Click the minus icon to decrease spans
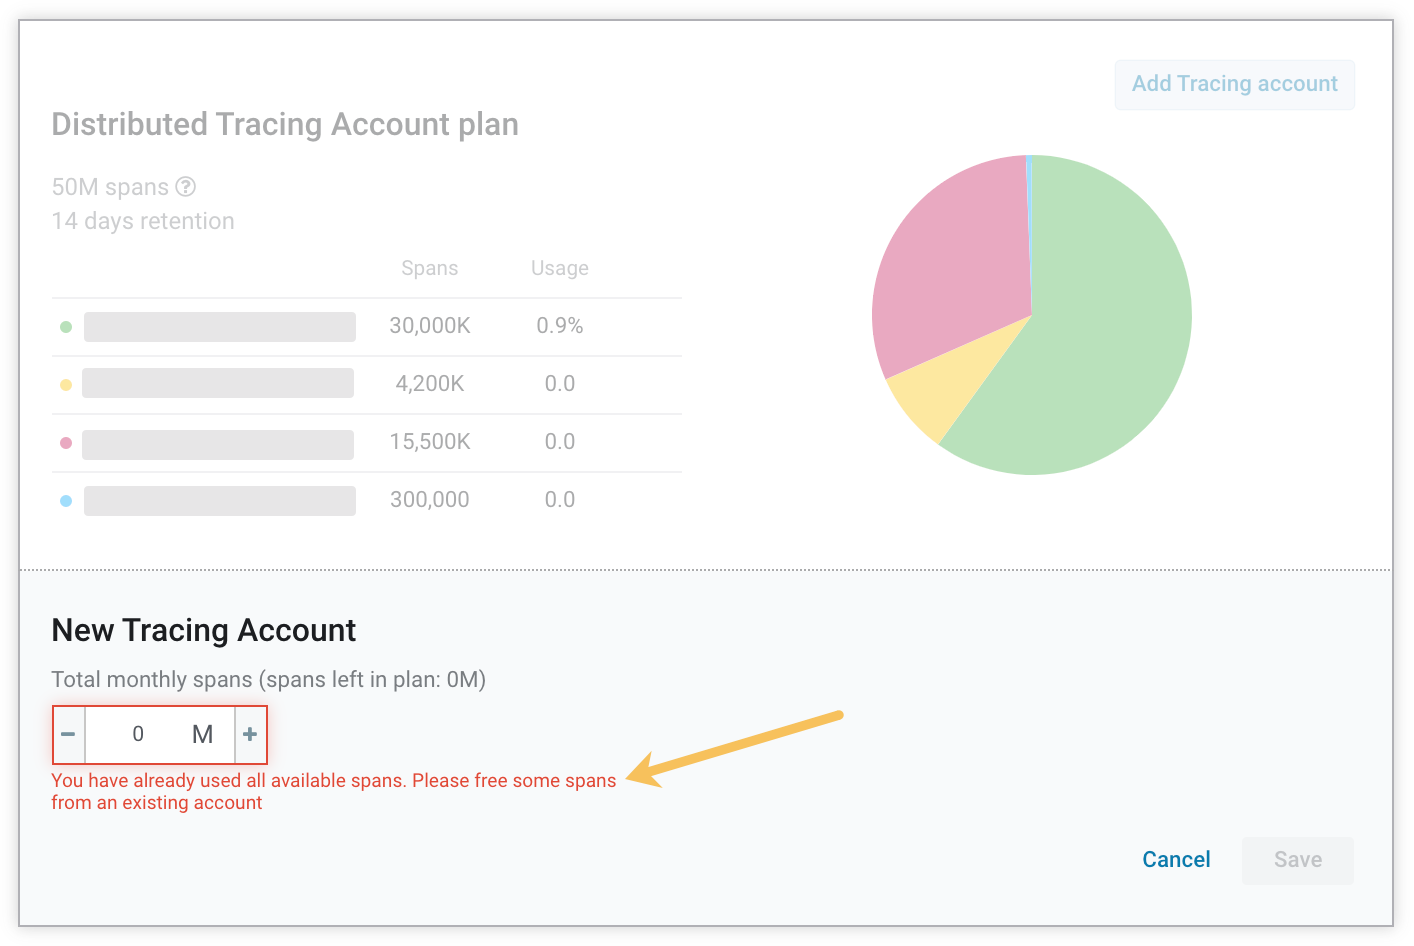1414x946 pixels. point(68,734)
